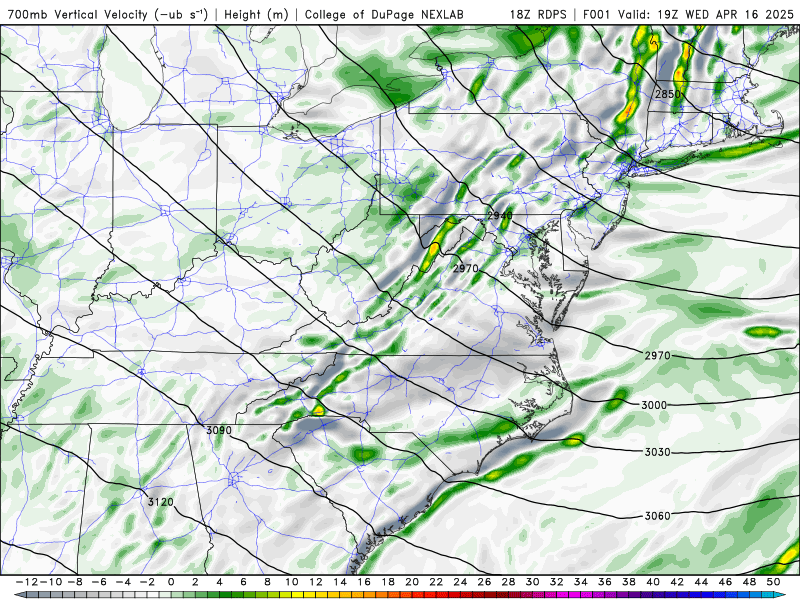Click the 3000 height contour label
The height and width of the screenshot is (600, 800).
654,405
